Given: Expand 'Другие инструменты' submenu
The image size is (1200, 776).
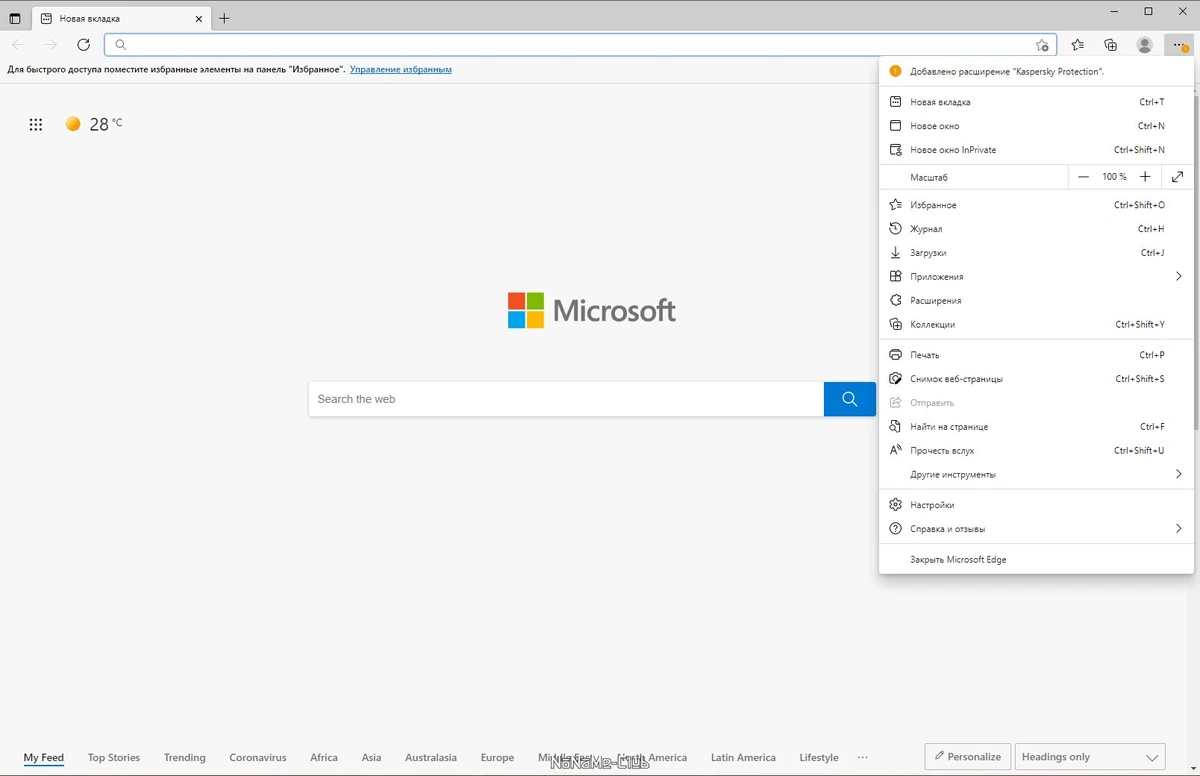Looking at the screenshot, I should tap(1036, 475).
